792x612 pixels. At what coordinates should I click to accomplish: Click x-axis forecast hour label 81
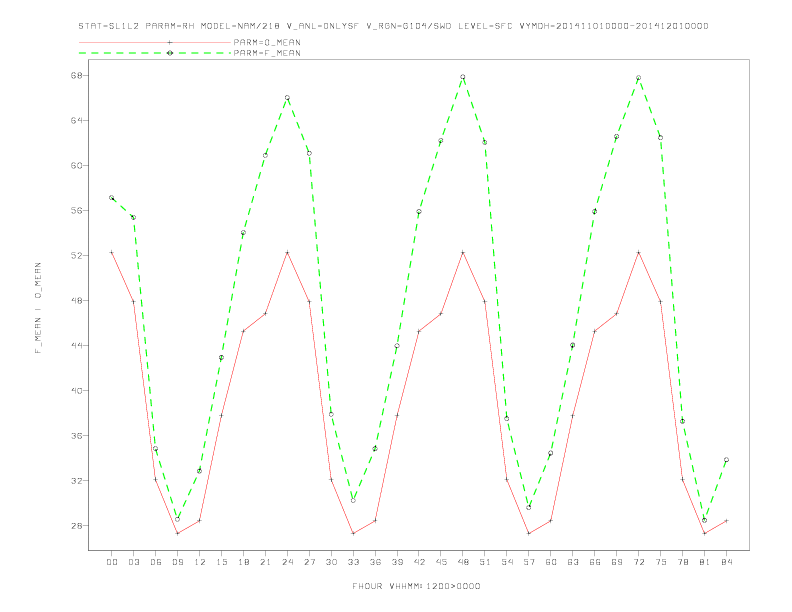705,562
